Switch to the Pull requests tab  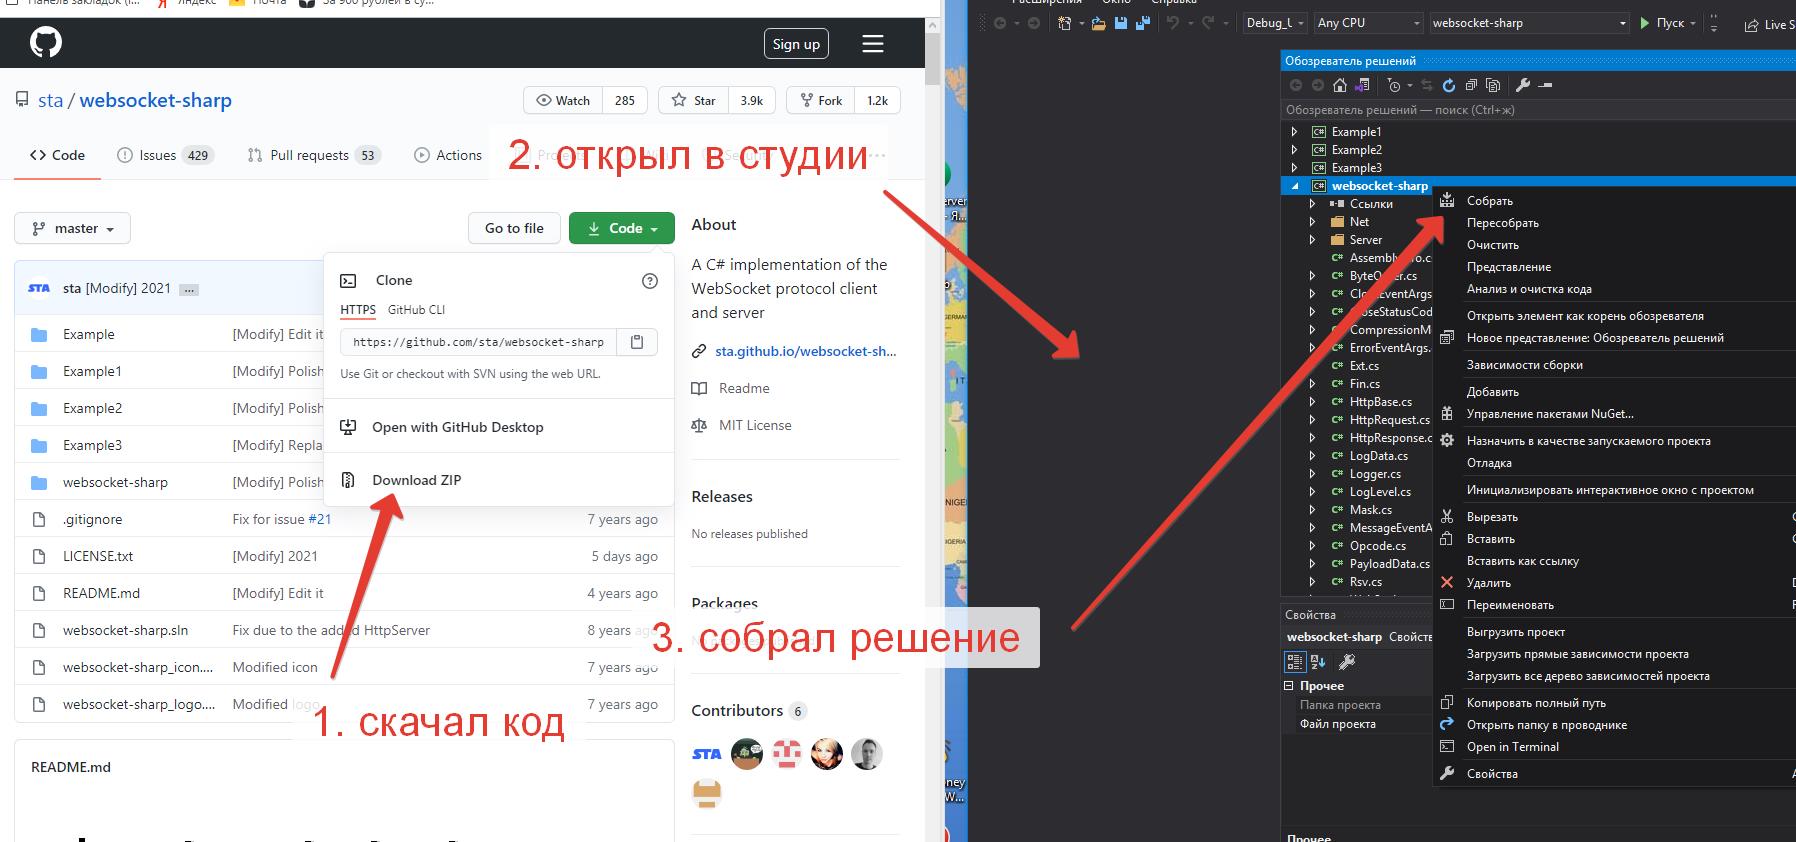[314, 155]
